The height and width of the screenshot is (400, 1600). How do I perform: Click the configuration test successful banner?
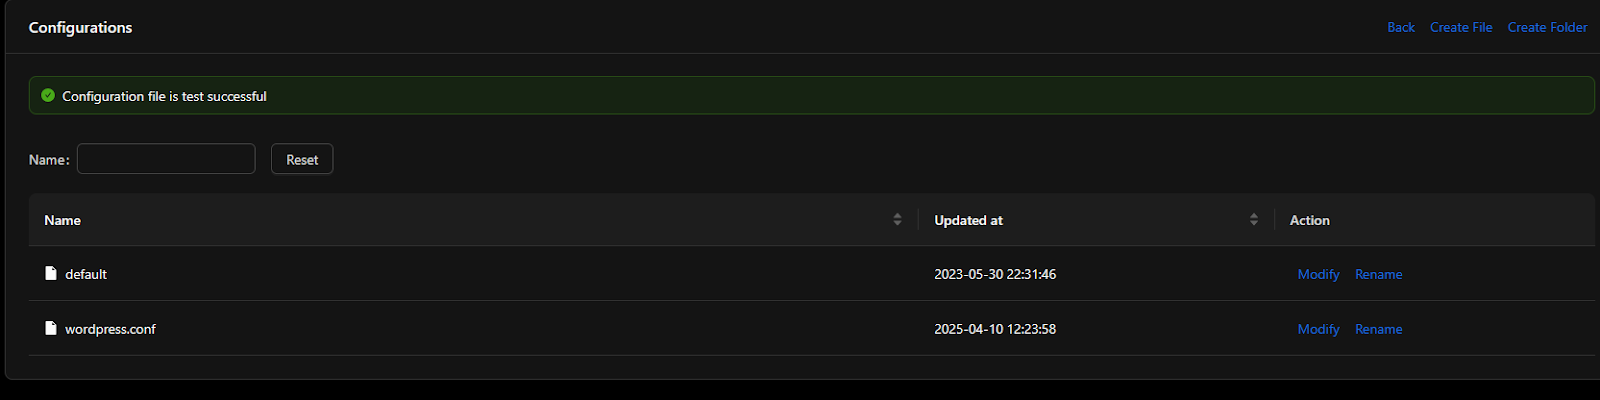pyautogui.click(x=812, y=96)
